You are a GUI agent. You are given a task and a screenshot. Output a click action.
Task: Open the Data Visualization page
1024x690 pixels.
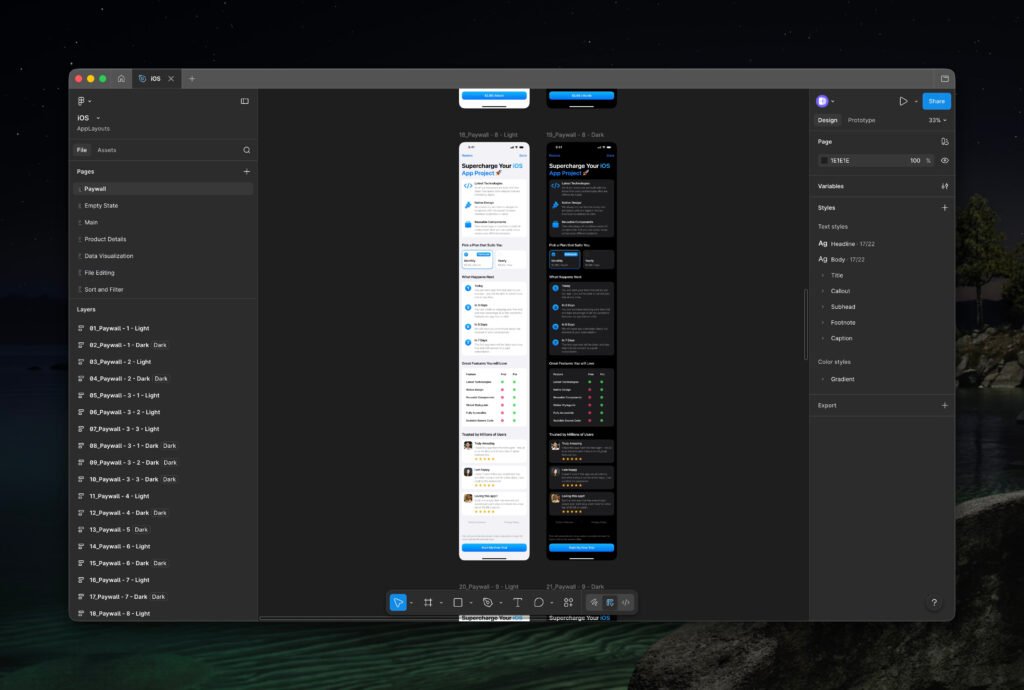(x=163, y=256)
